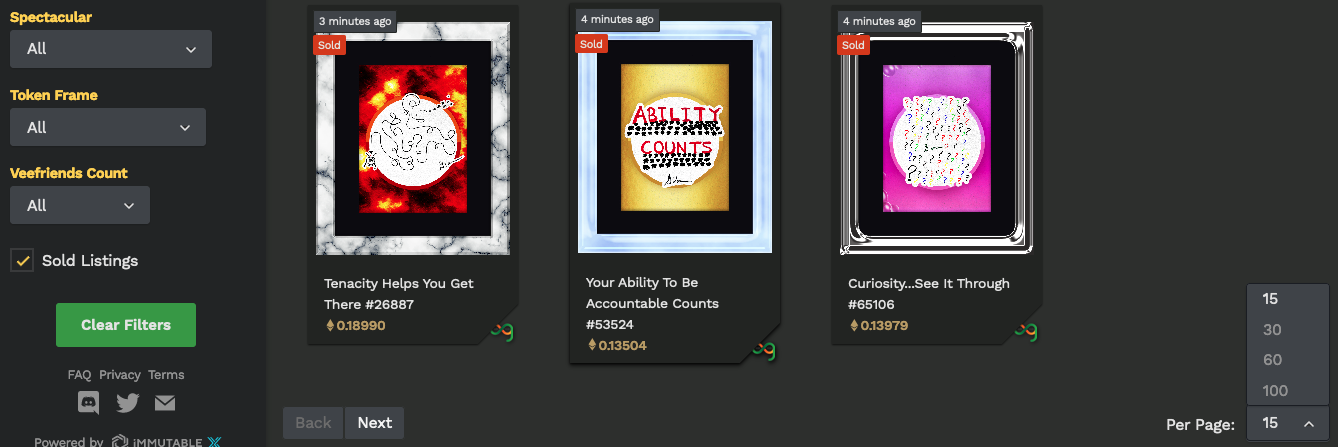Go to the Next page
Screen dimensions: 1338x447
[375, 423]
